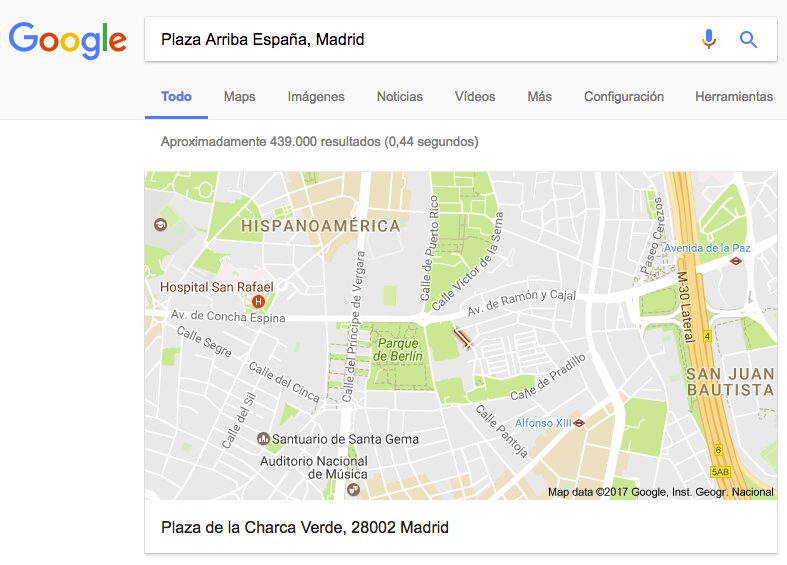
Task: Open the Google logo homepage
Action: pyautogui.click(x=67, y=40)
